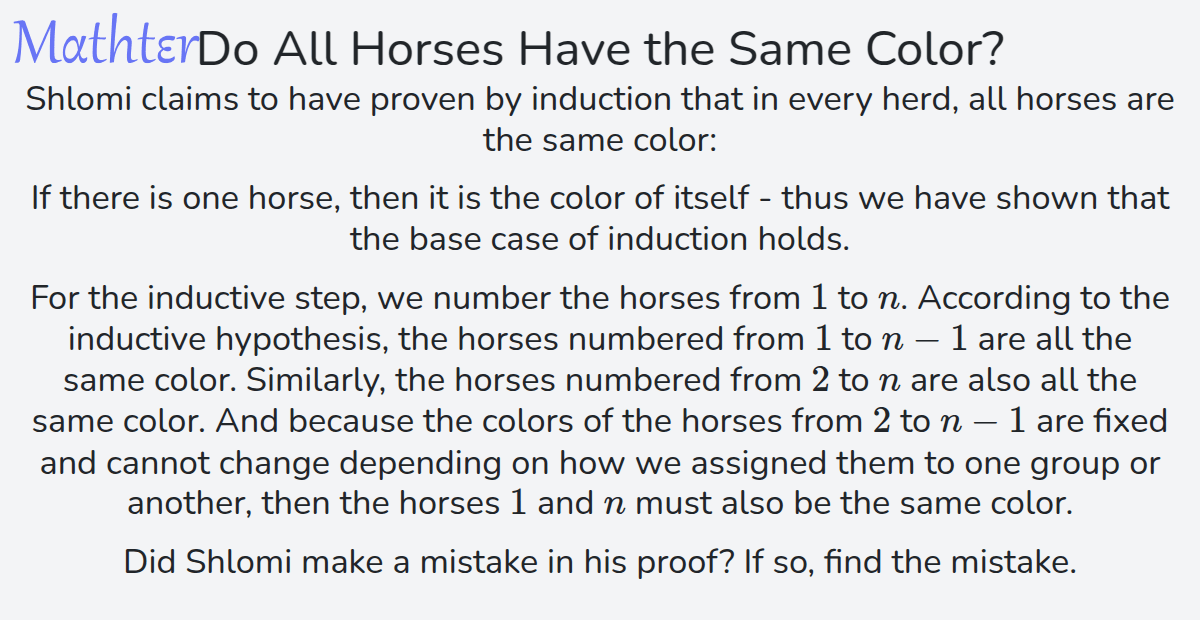The height and width of the screenshot is (620, 1200).
Task: Click the "Do All Horses Have the Same Color?" heading
Action: 601,48
